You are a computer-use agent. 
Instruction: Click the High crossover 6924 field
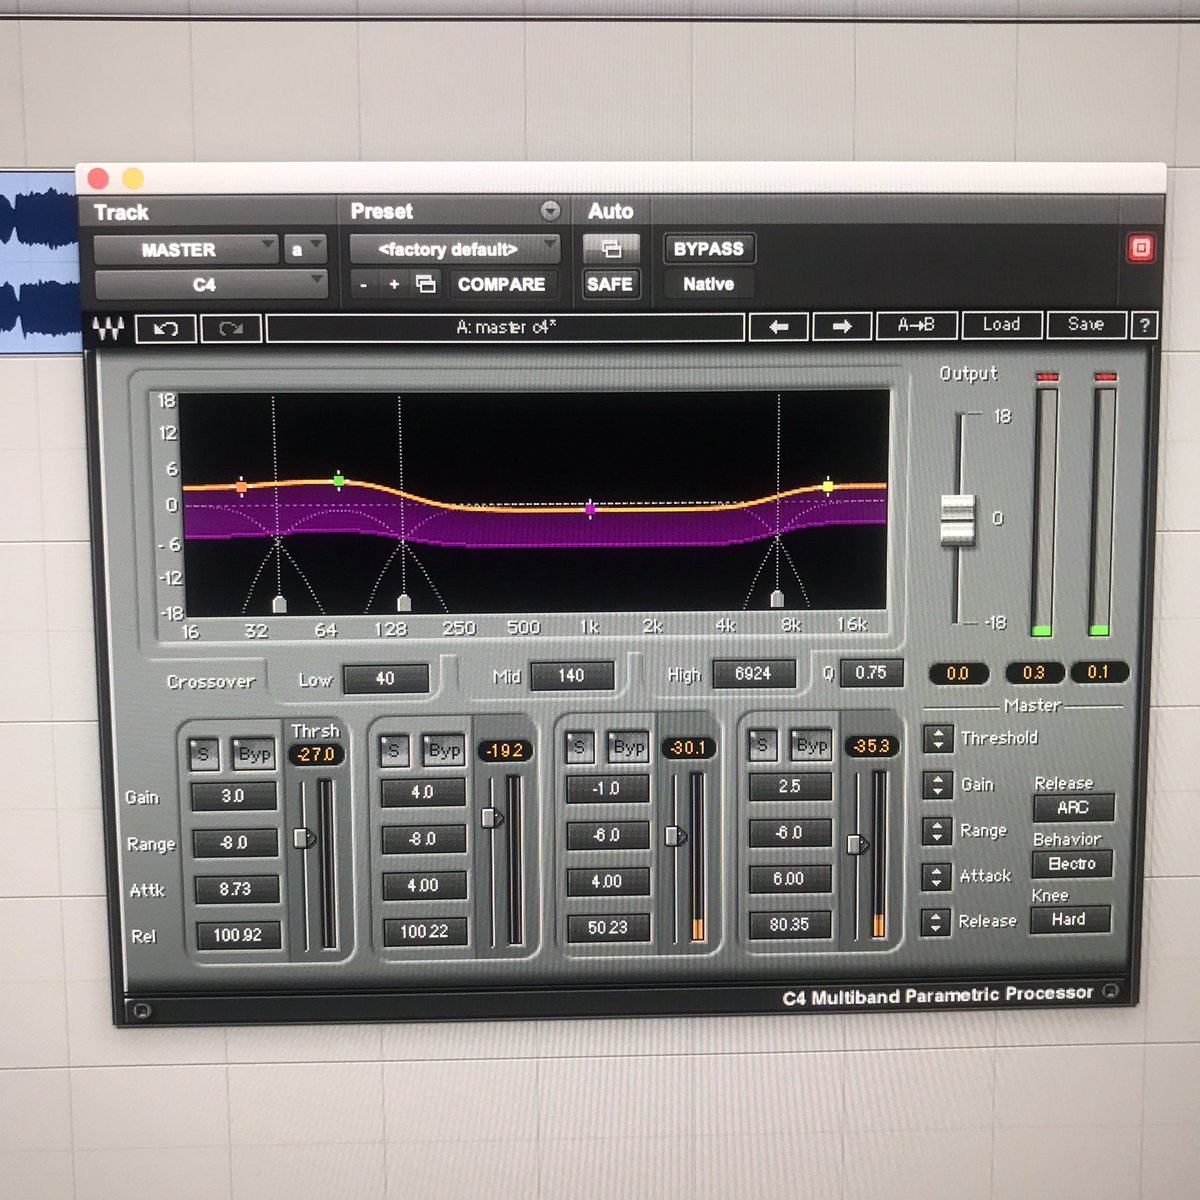753,674
